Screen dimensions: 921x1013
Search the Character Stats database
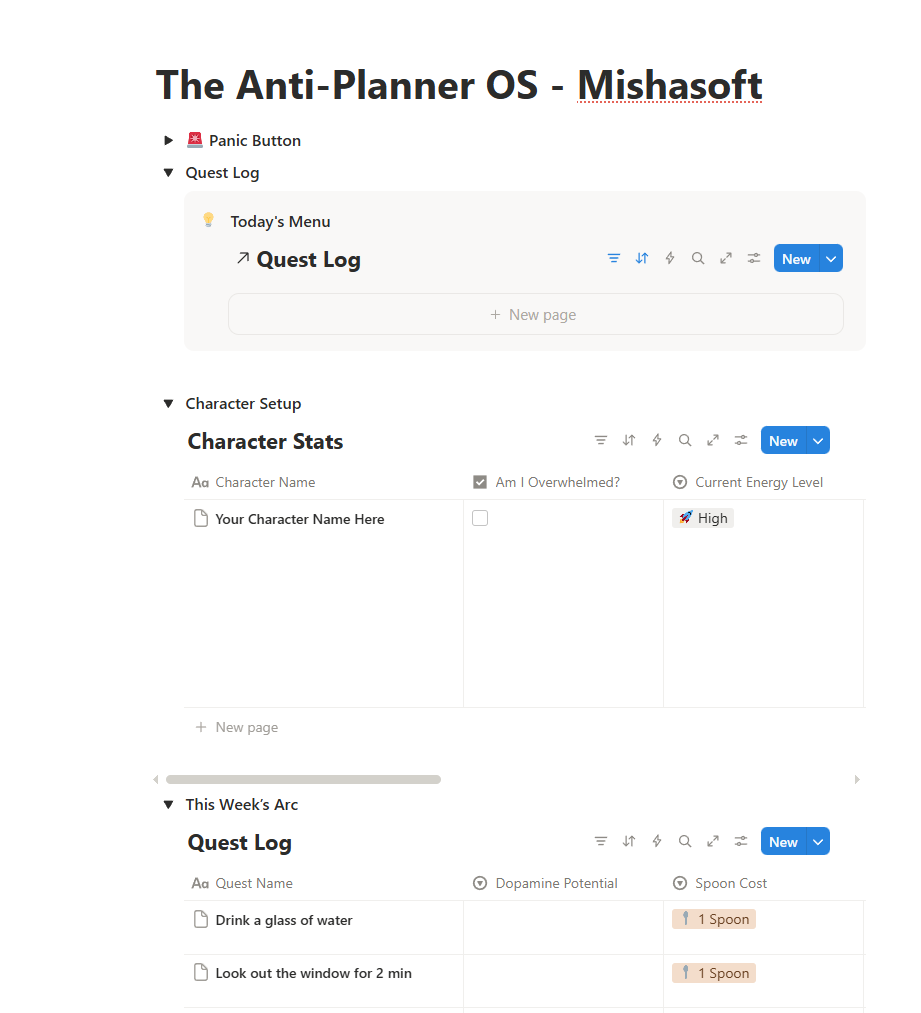[685, 441]
